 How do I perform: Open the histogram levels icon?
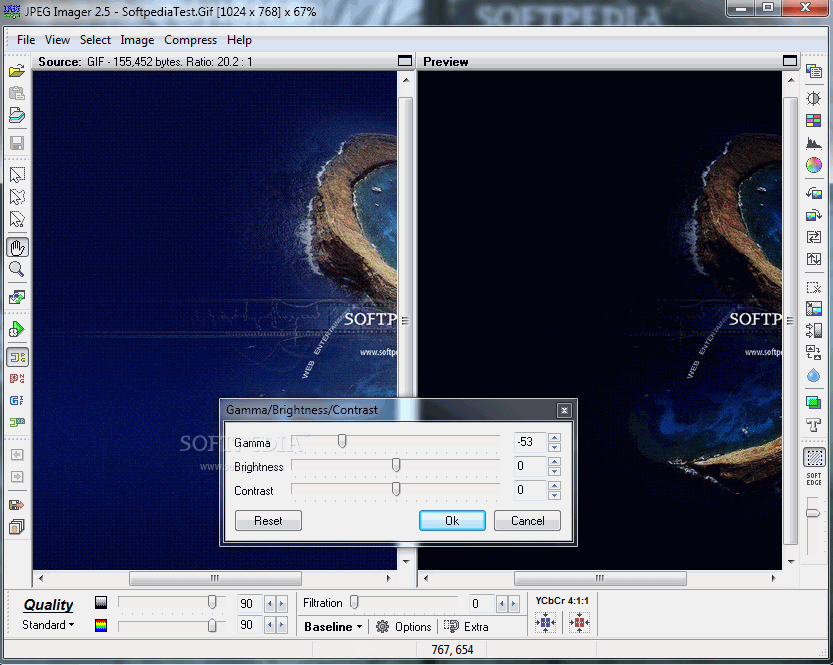pos(813,143)
